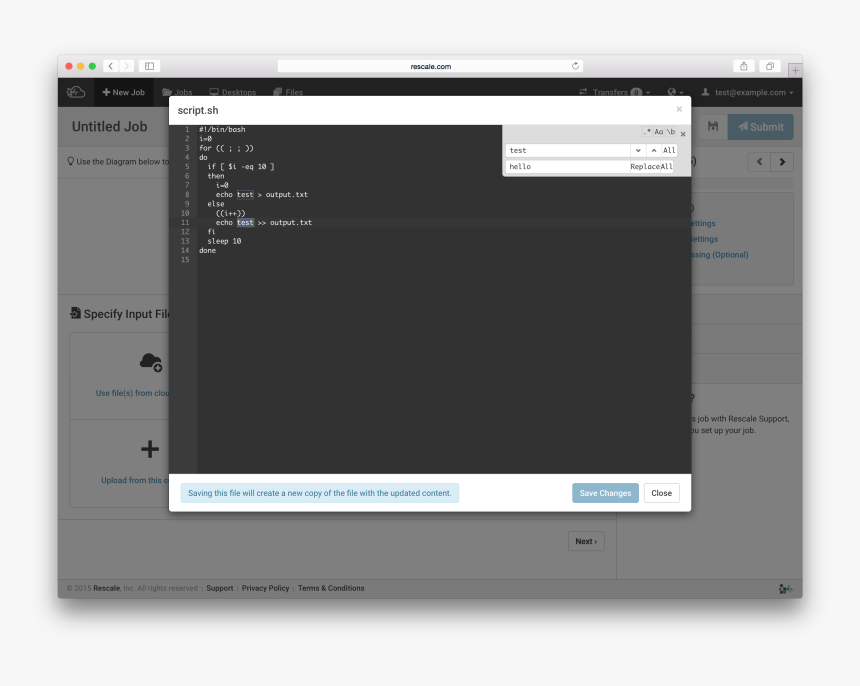860x686 pixels.
Task: Click Rescale link in footer
Action: click(106, 588)
